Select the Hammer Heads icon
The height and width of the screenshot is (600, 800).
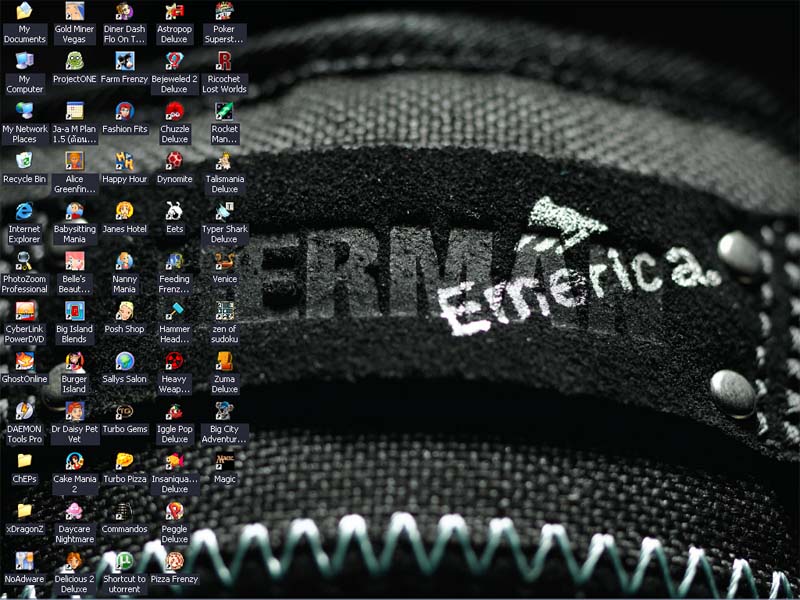pos(174,311)
